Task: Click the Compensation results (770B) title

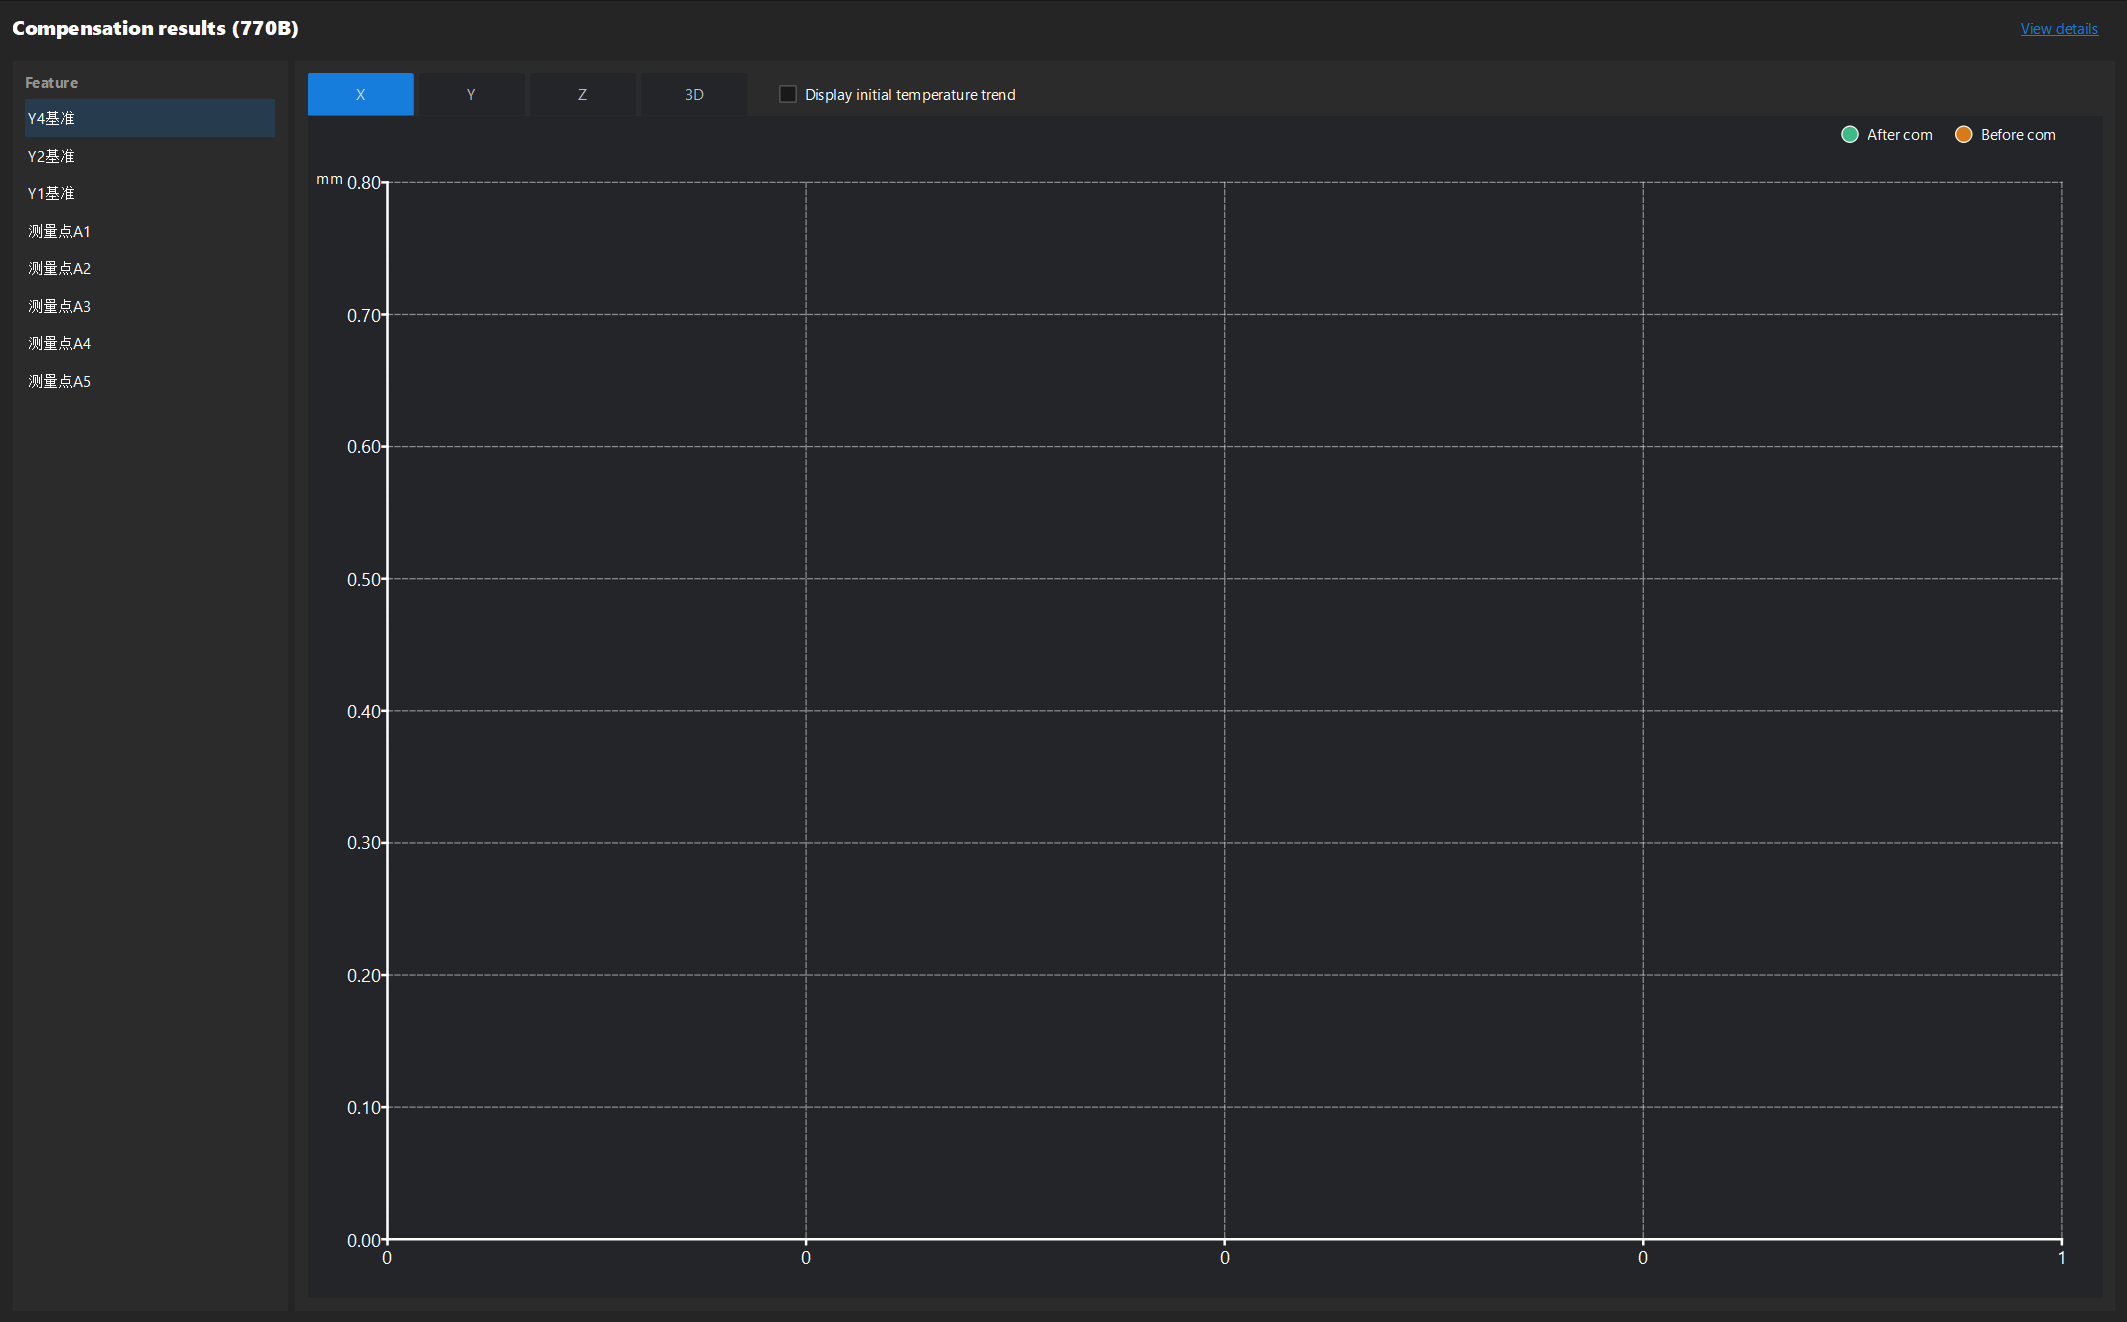Action: click(x=155, y=28)
